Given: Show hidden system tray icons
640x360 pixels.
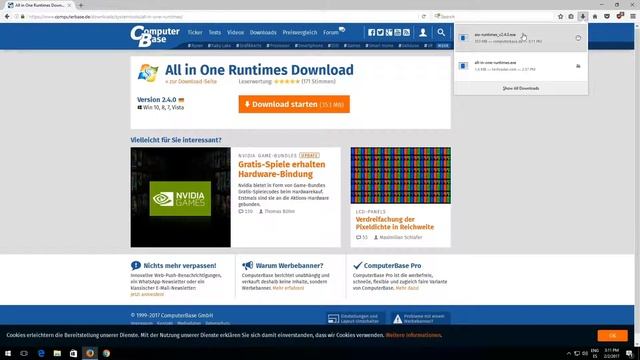Looking at the screenshot, I should point(569,353).
